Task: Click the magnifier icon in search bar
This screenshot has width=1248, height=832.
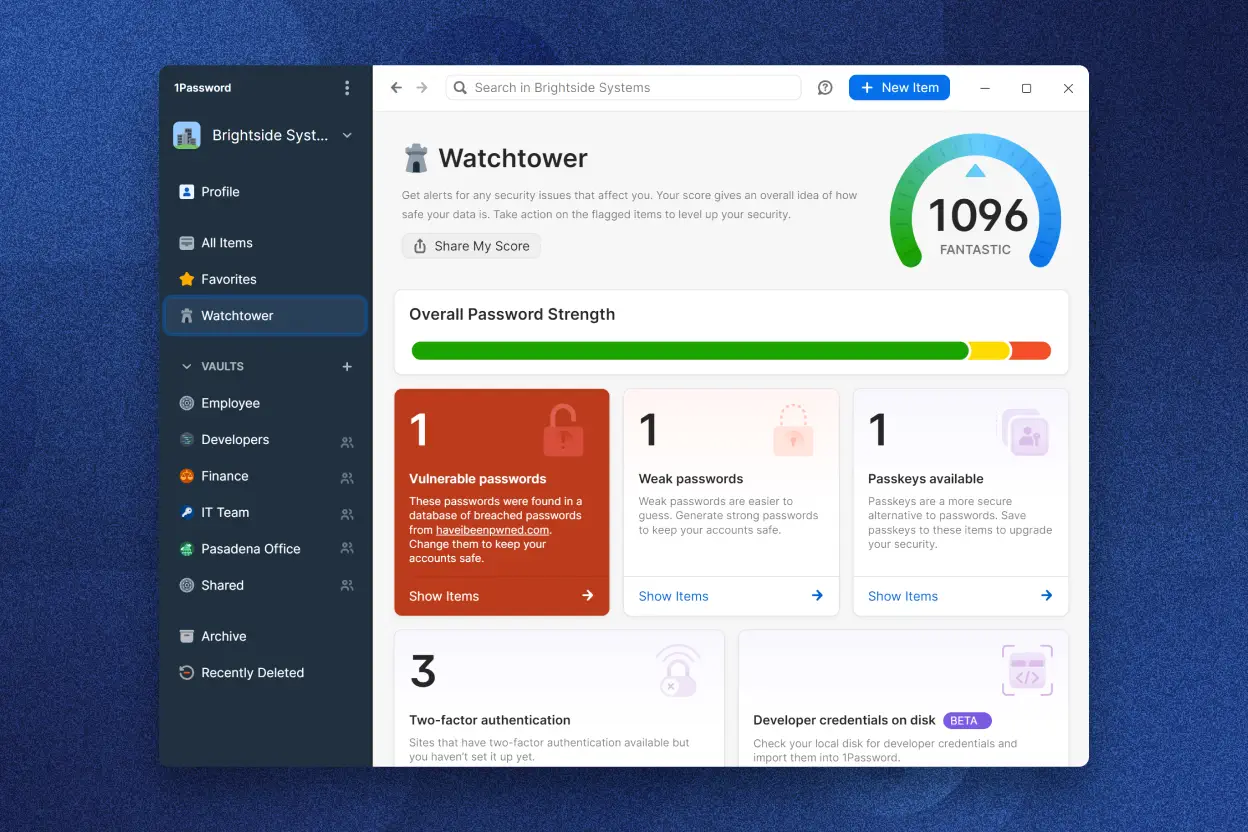Action: (x=460, y=87)
